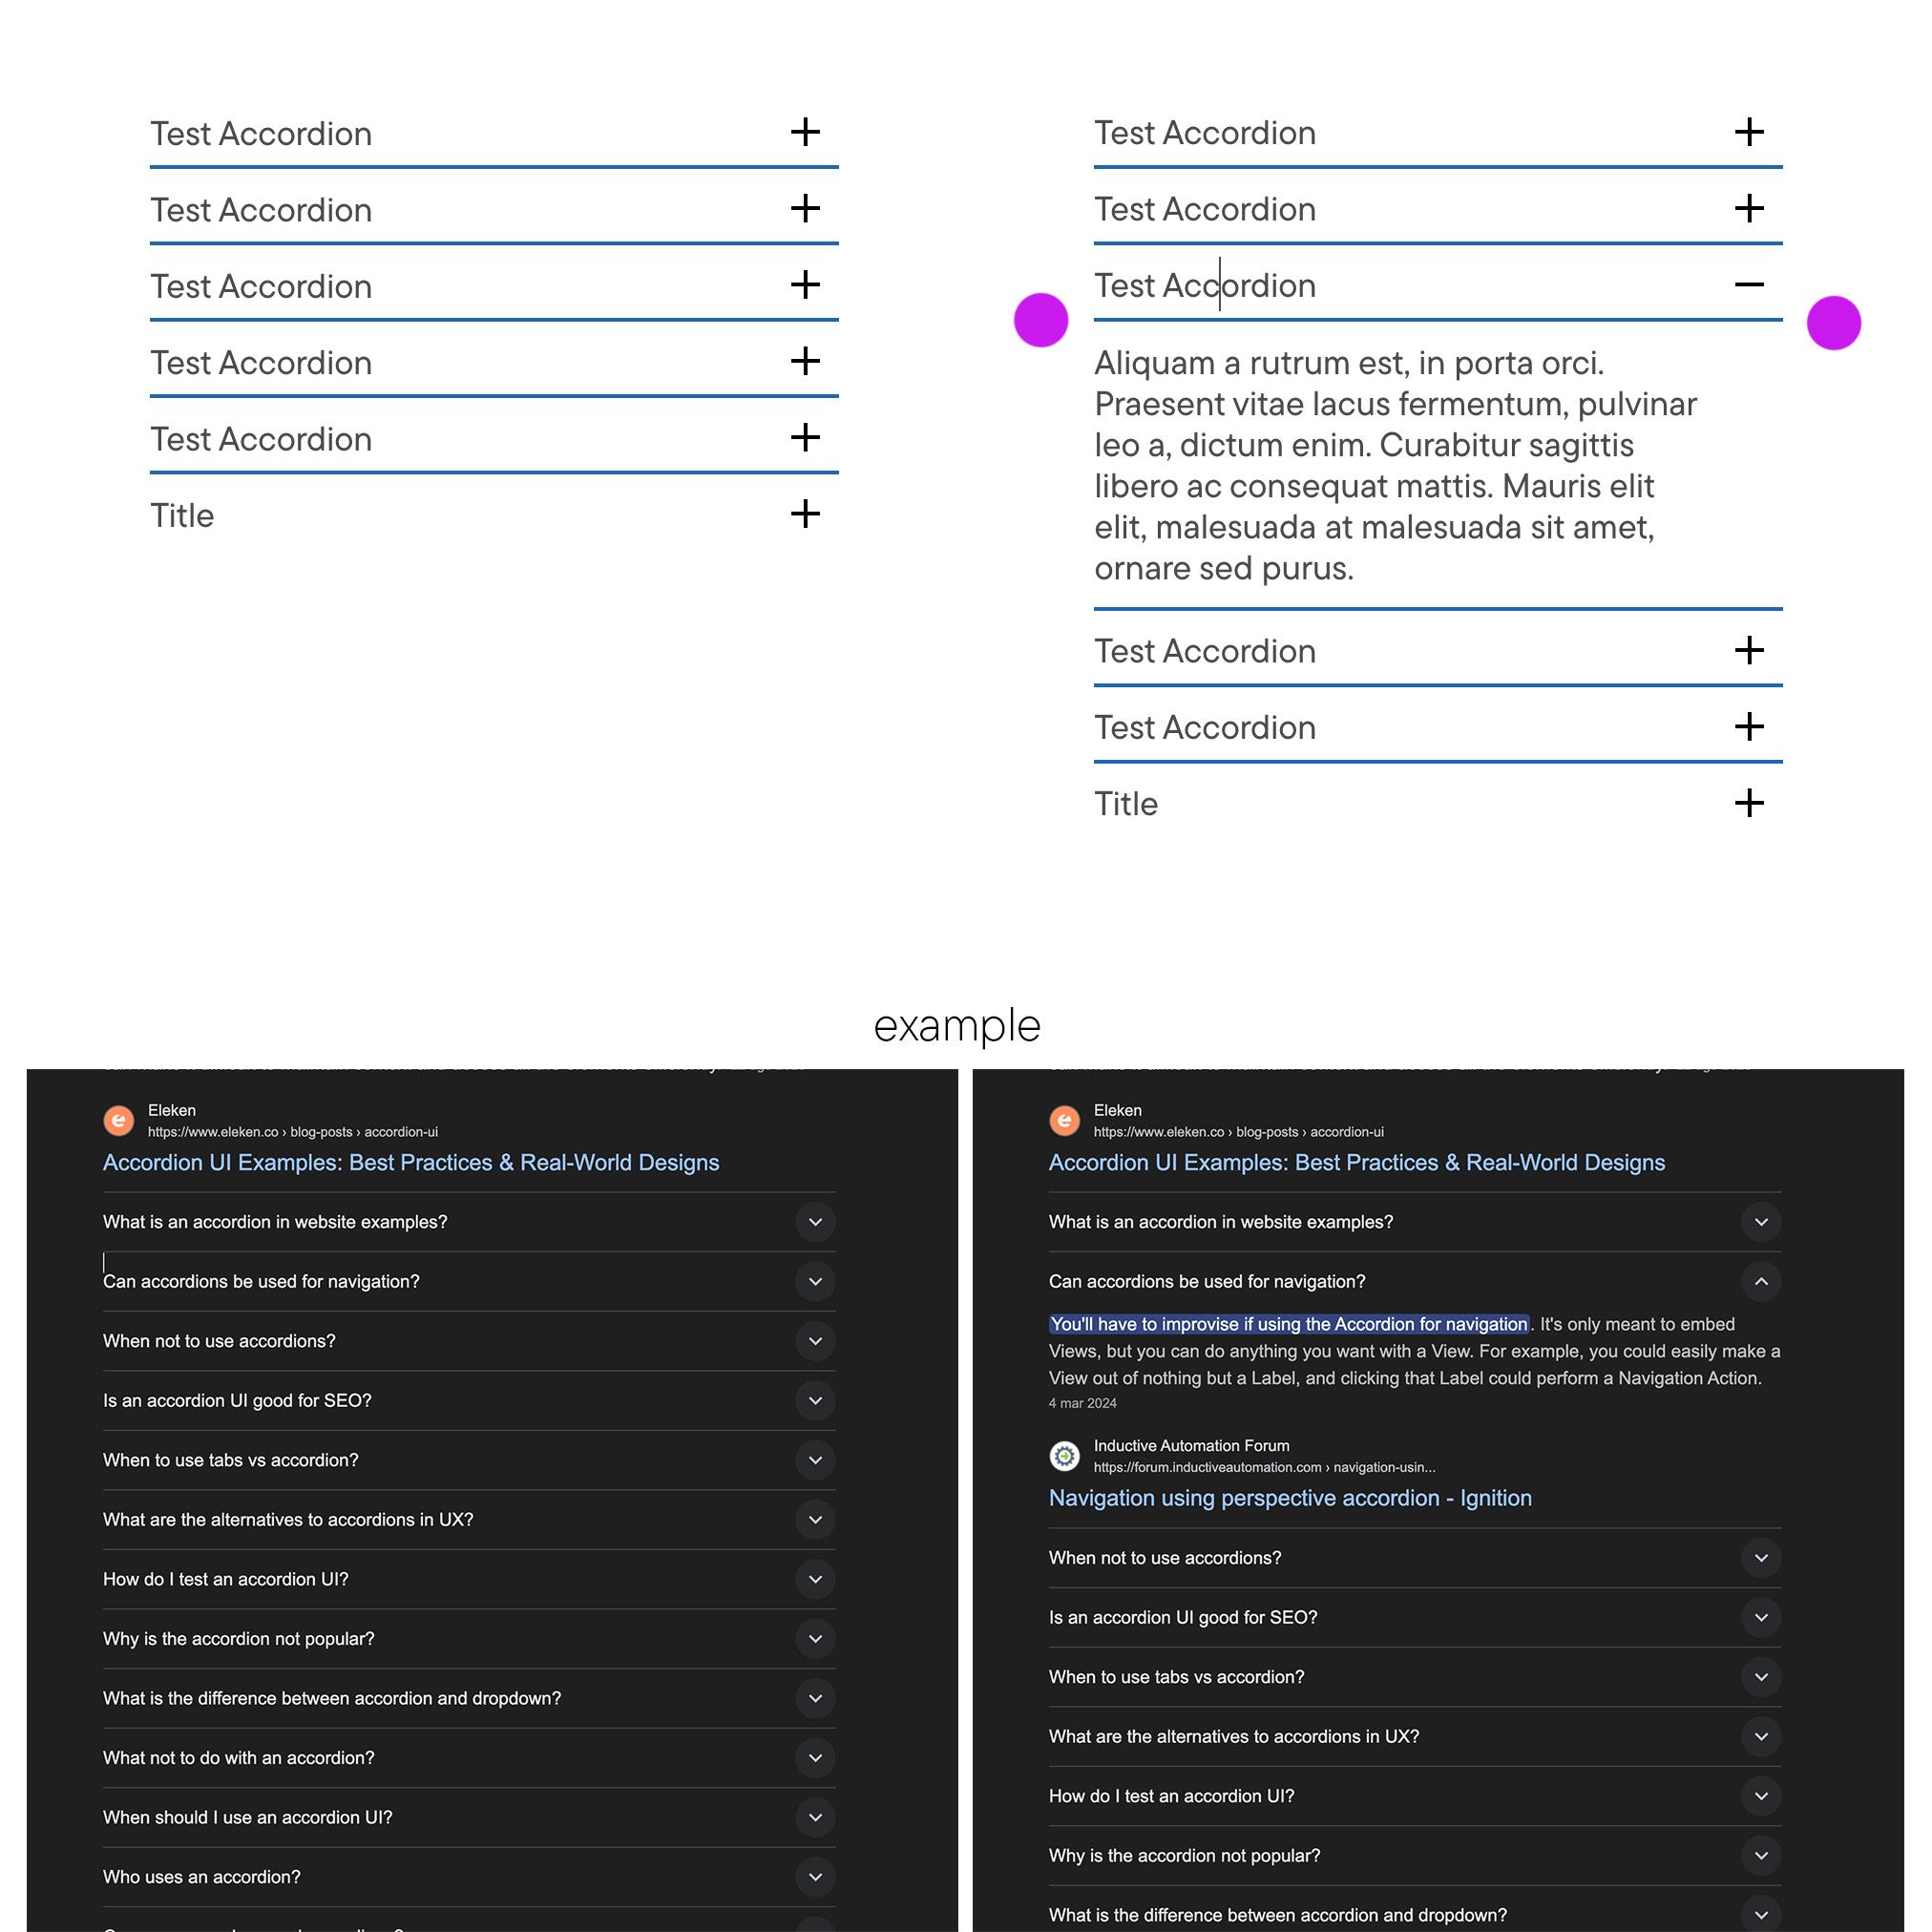The width and height of the screenshot is (1932, 1932).
Task: Click the minus icon on the expanded Test Accordion
Action: coord(1749,285)
